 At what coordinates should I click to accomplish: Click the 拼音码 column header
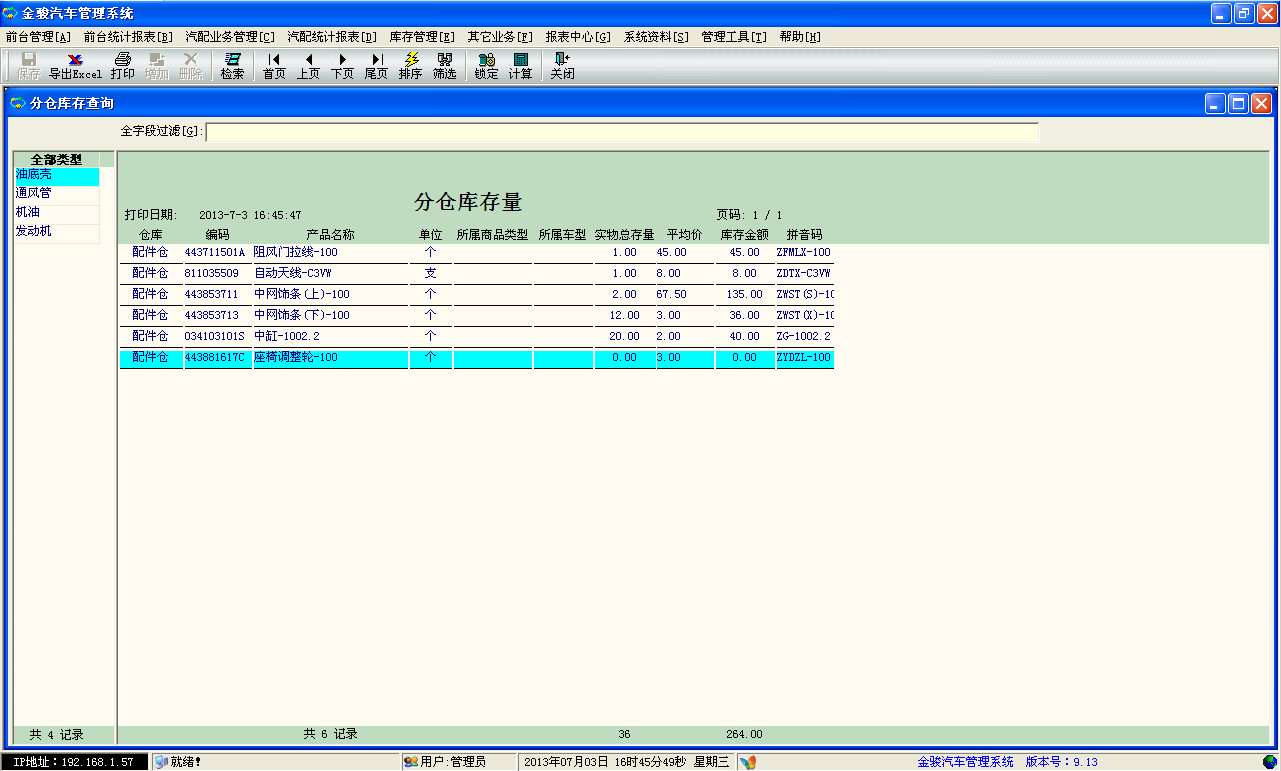(x=804, y=235)
